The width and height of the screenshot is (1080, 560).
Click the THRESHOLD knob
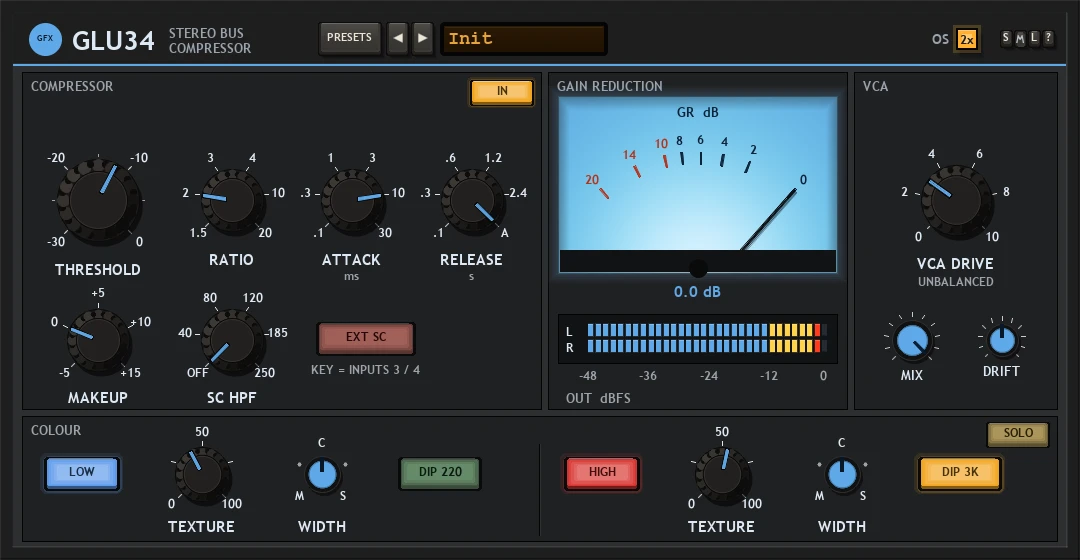[x=98, y=200]
